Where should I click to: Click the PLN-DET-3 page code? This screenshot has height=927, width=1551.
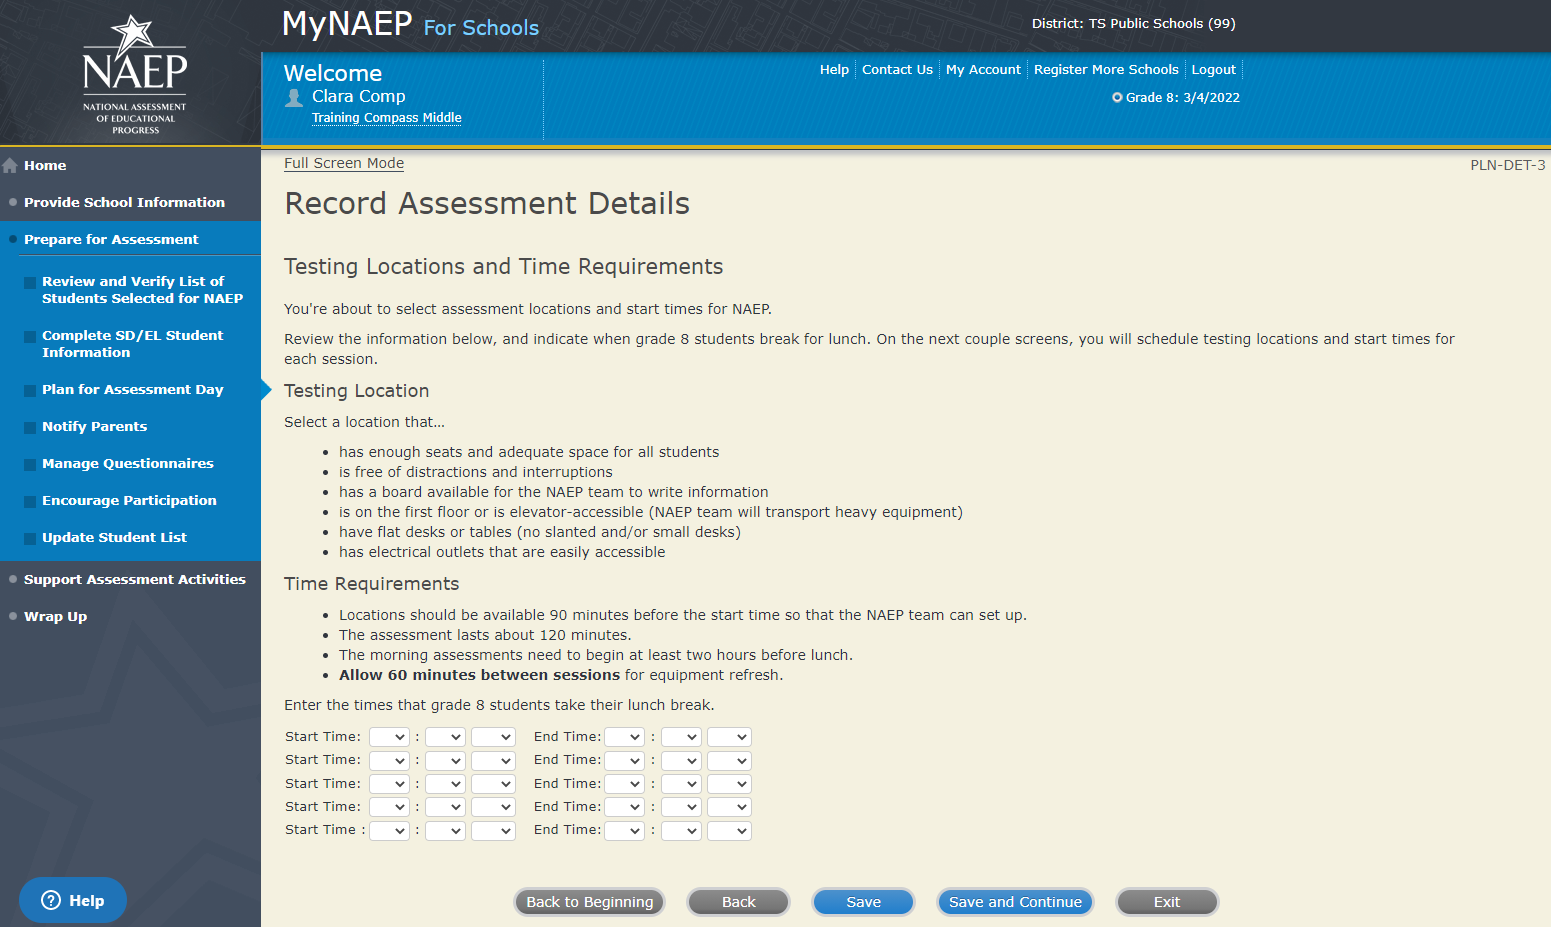(1507, 165)
